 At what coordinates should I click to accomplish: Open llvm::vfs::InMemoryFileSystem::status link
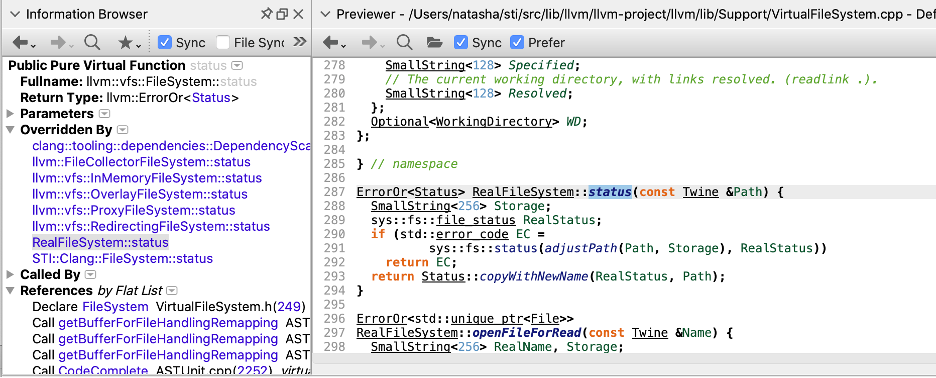click(x=147, y=179)
